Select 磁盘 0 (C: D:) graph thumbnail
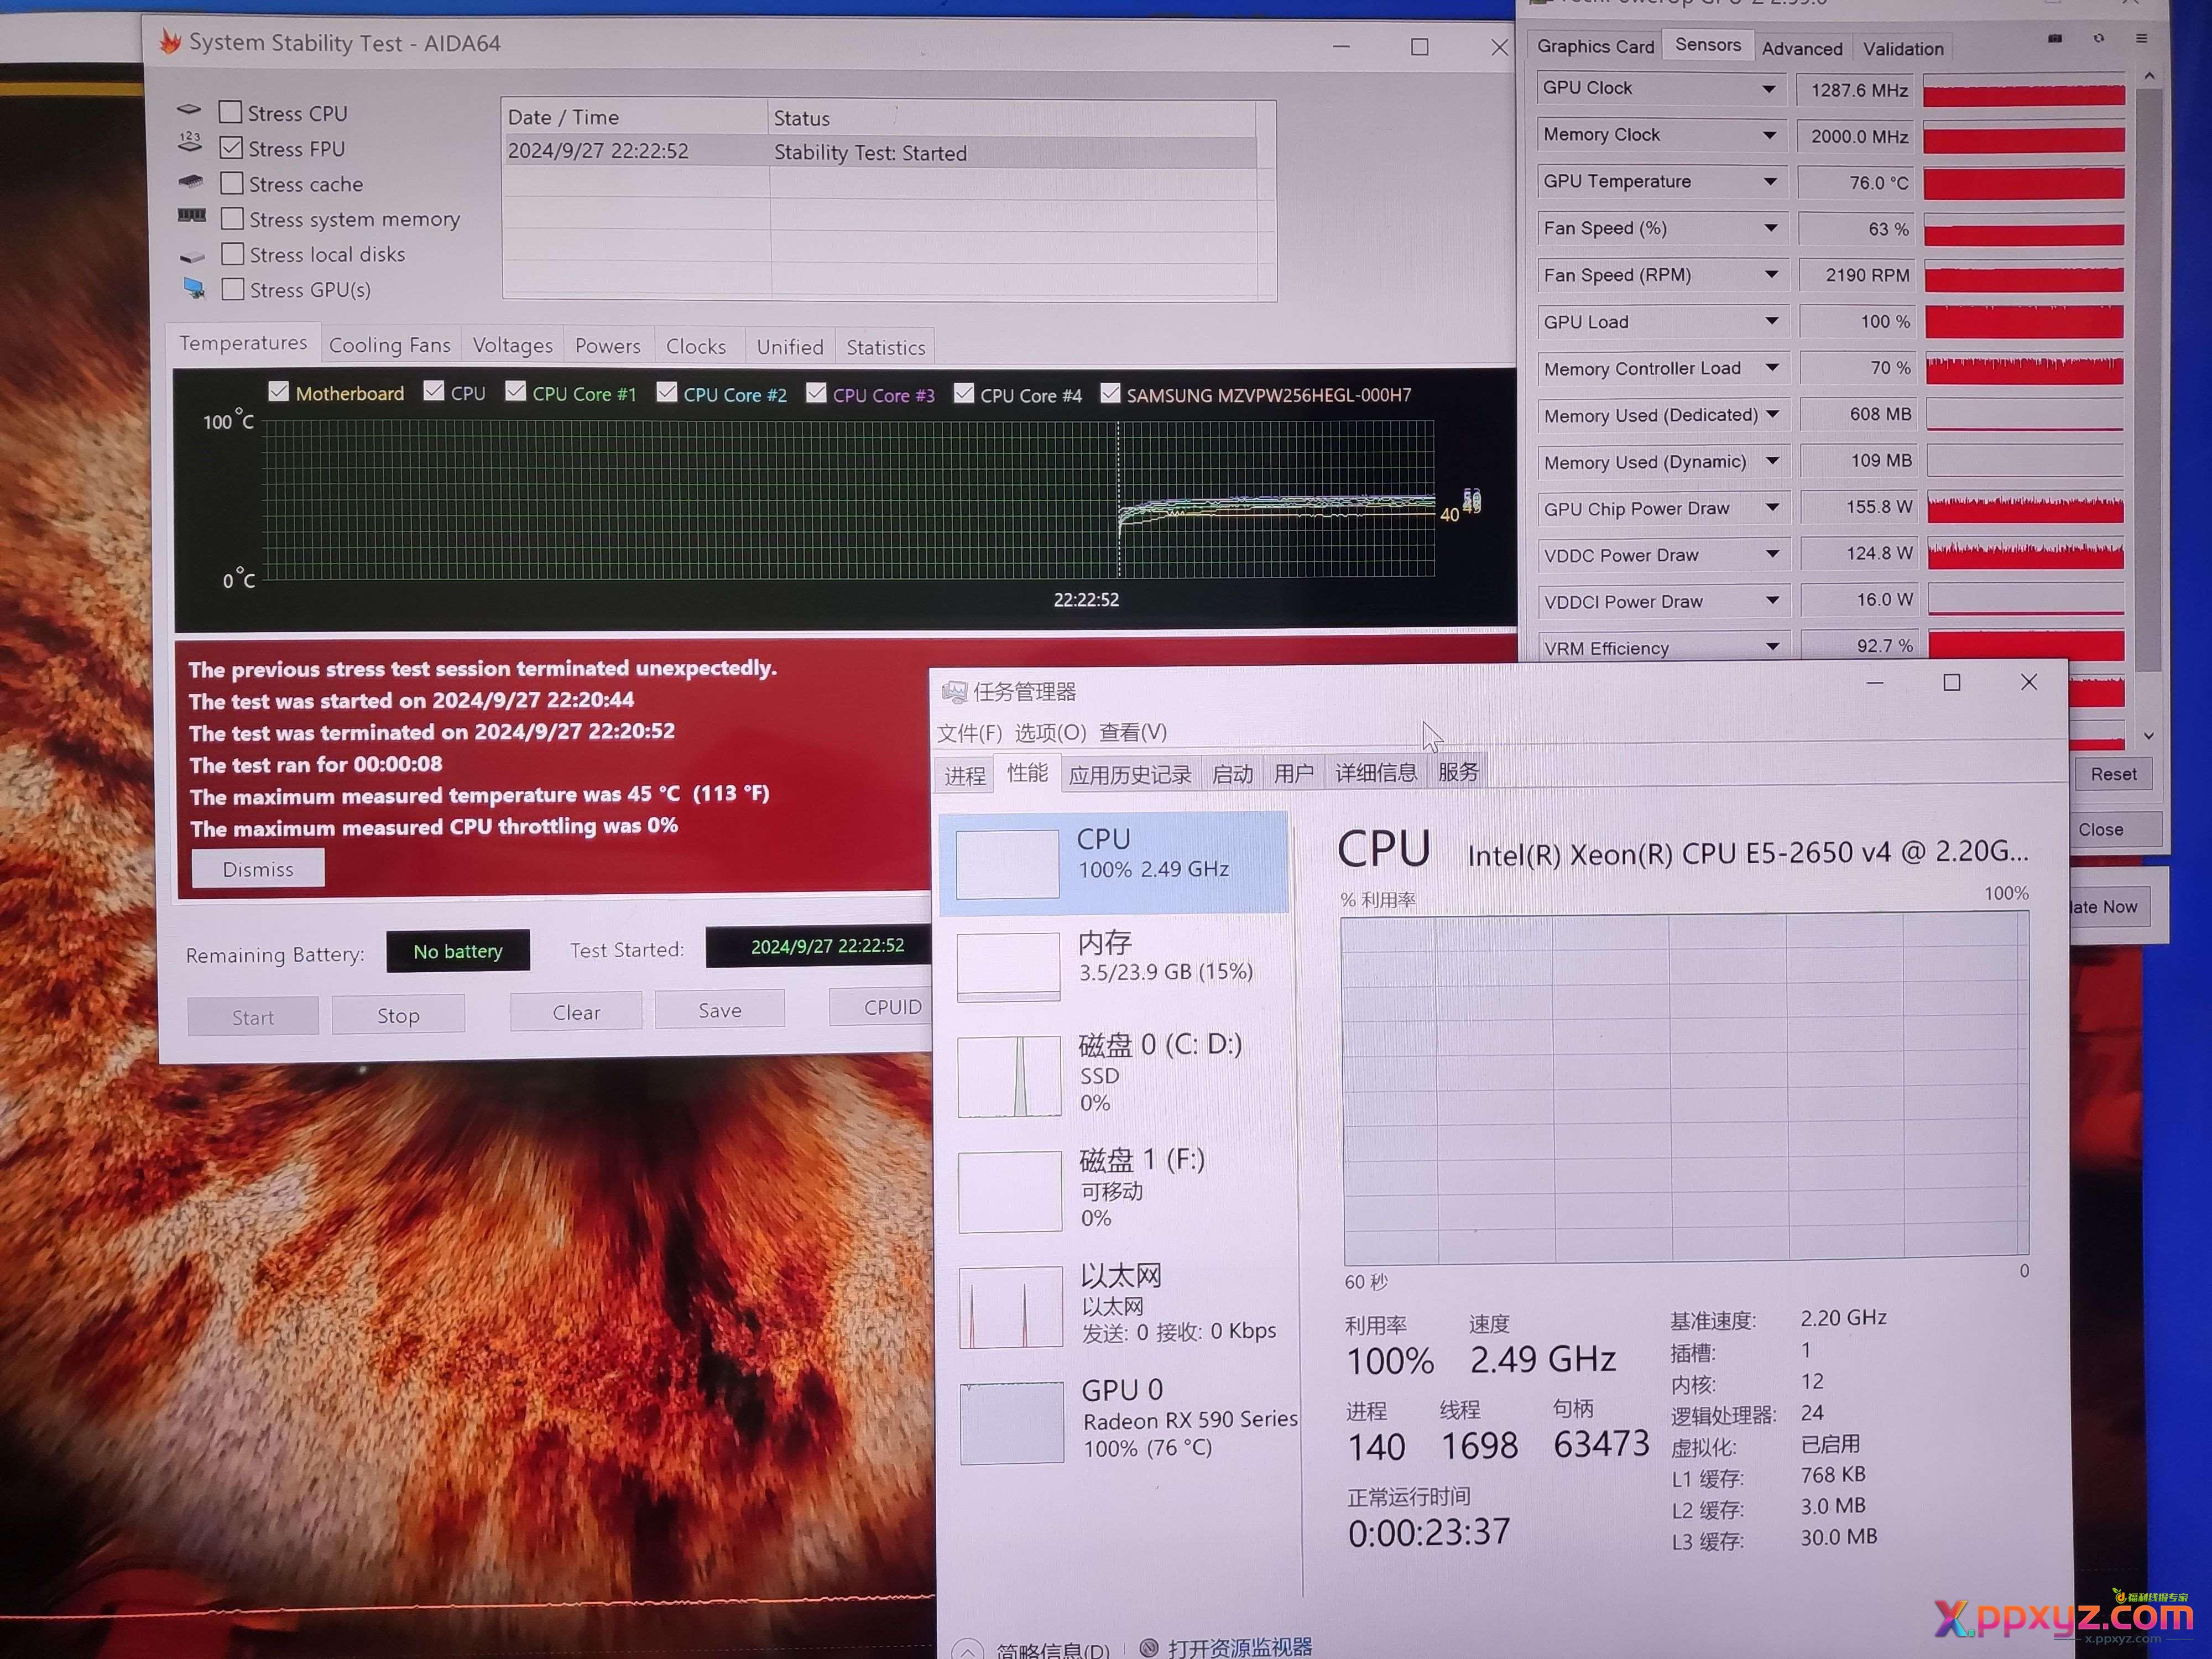Image resolution: width=2212 pixels, height=1659 pixels. click(1009, 1076)
